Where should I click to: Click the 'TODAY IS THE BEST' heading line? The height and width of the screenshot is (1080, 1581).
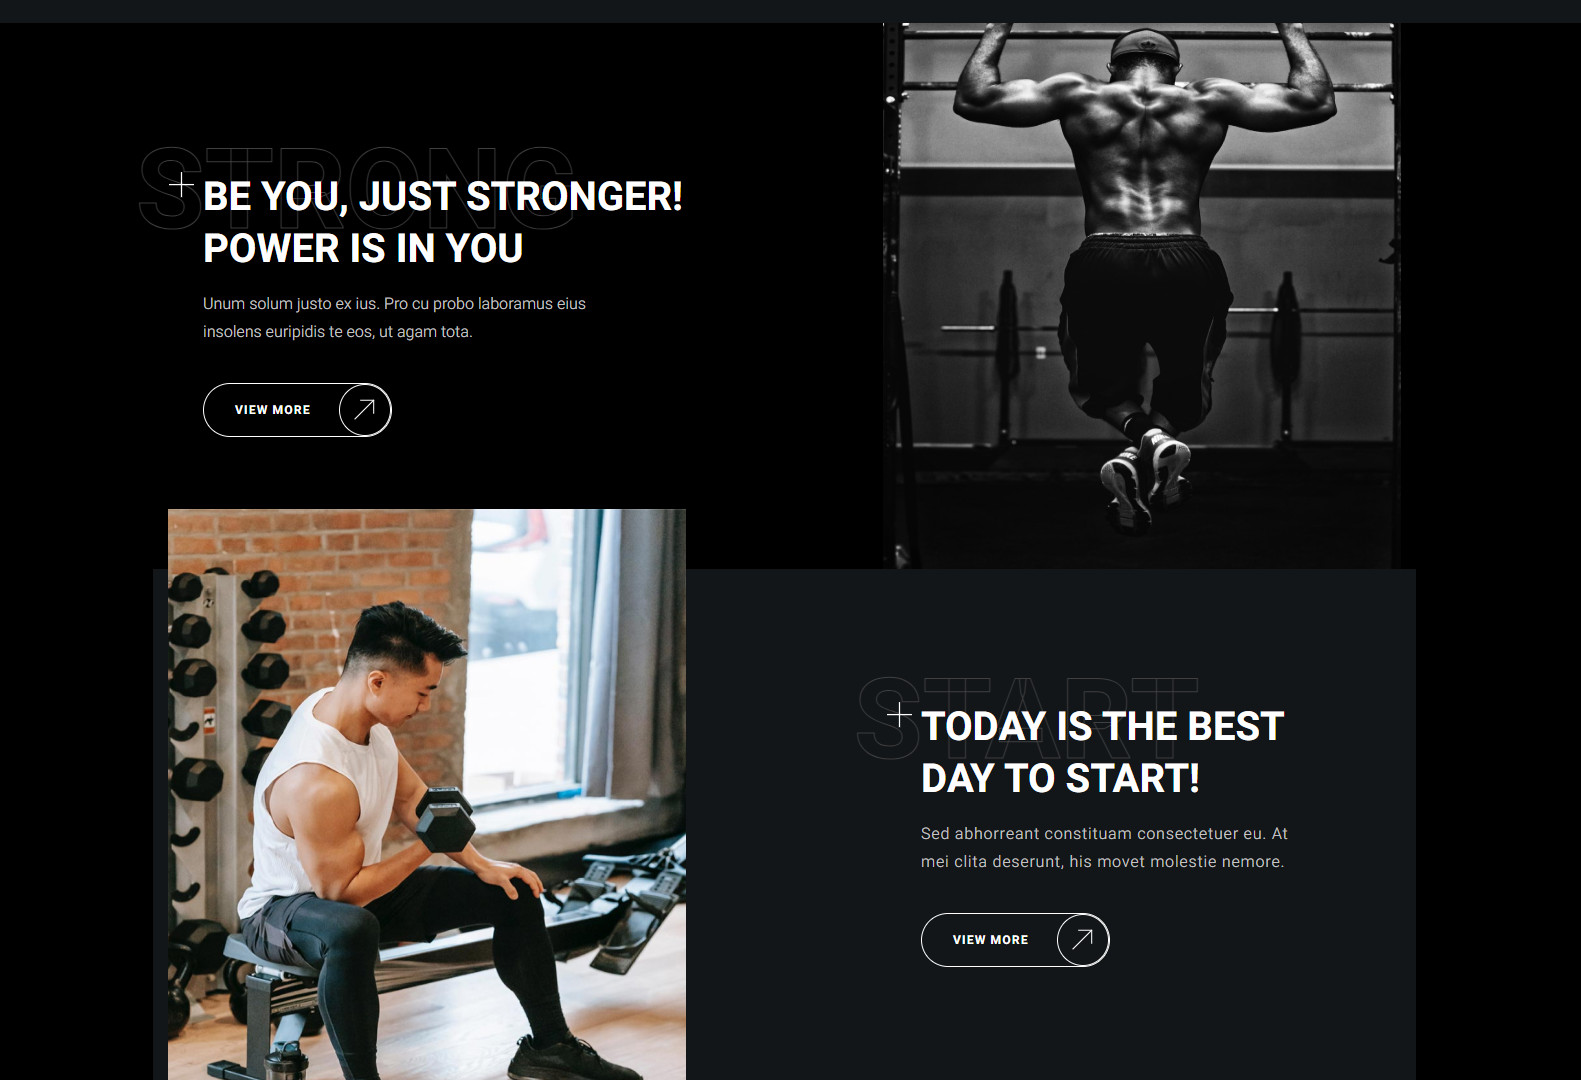(x=1102, y=727)
